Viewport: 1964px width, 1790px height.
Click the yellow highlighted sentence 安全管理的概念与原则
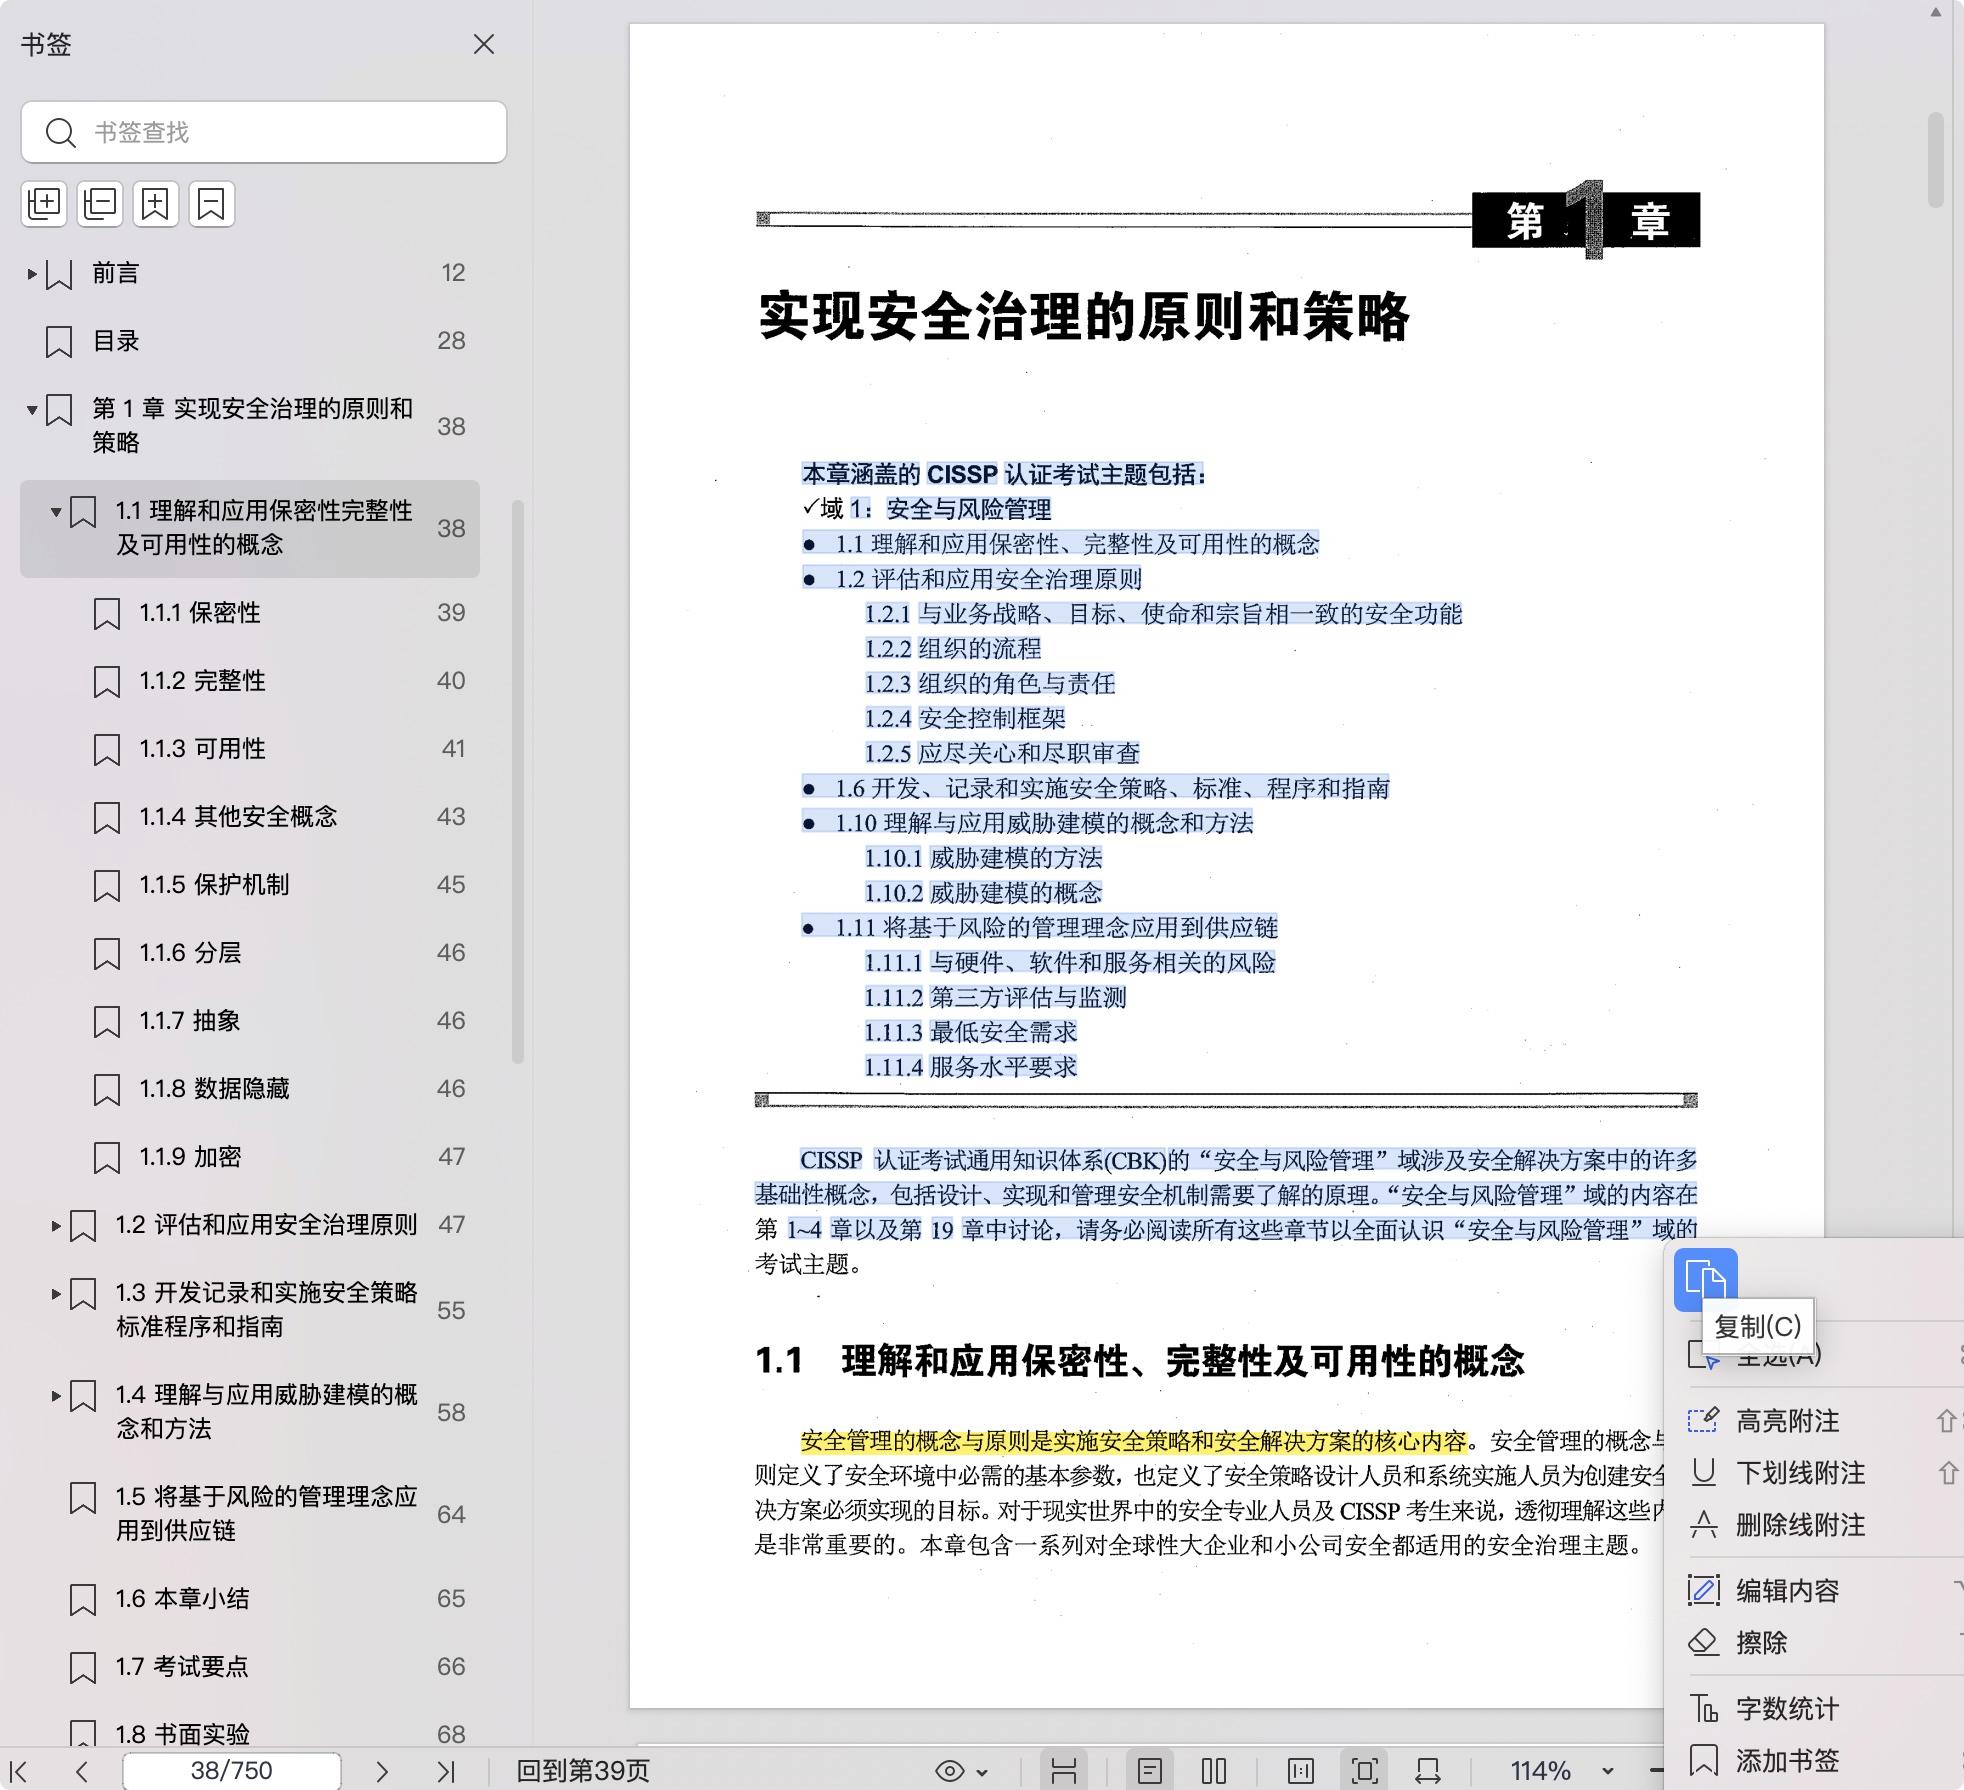1133,1441
